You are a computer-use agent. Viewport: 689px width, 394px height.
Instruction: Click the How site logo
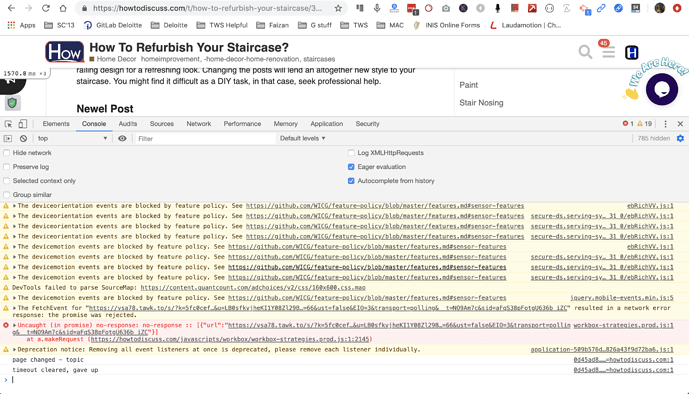point(64,52)
